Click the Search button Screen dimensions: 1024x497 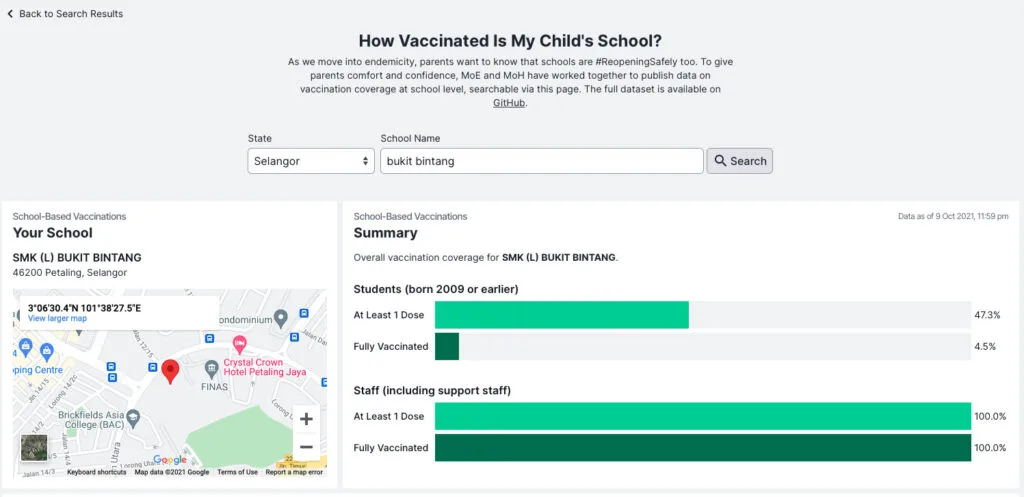740,161
